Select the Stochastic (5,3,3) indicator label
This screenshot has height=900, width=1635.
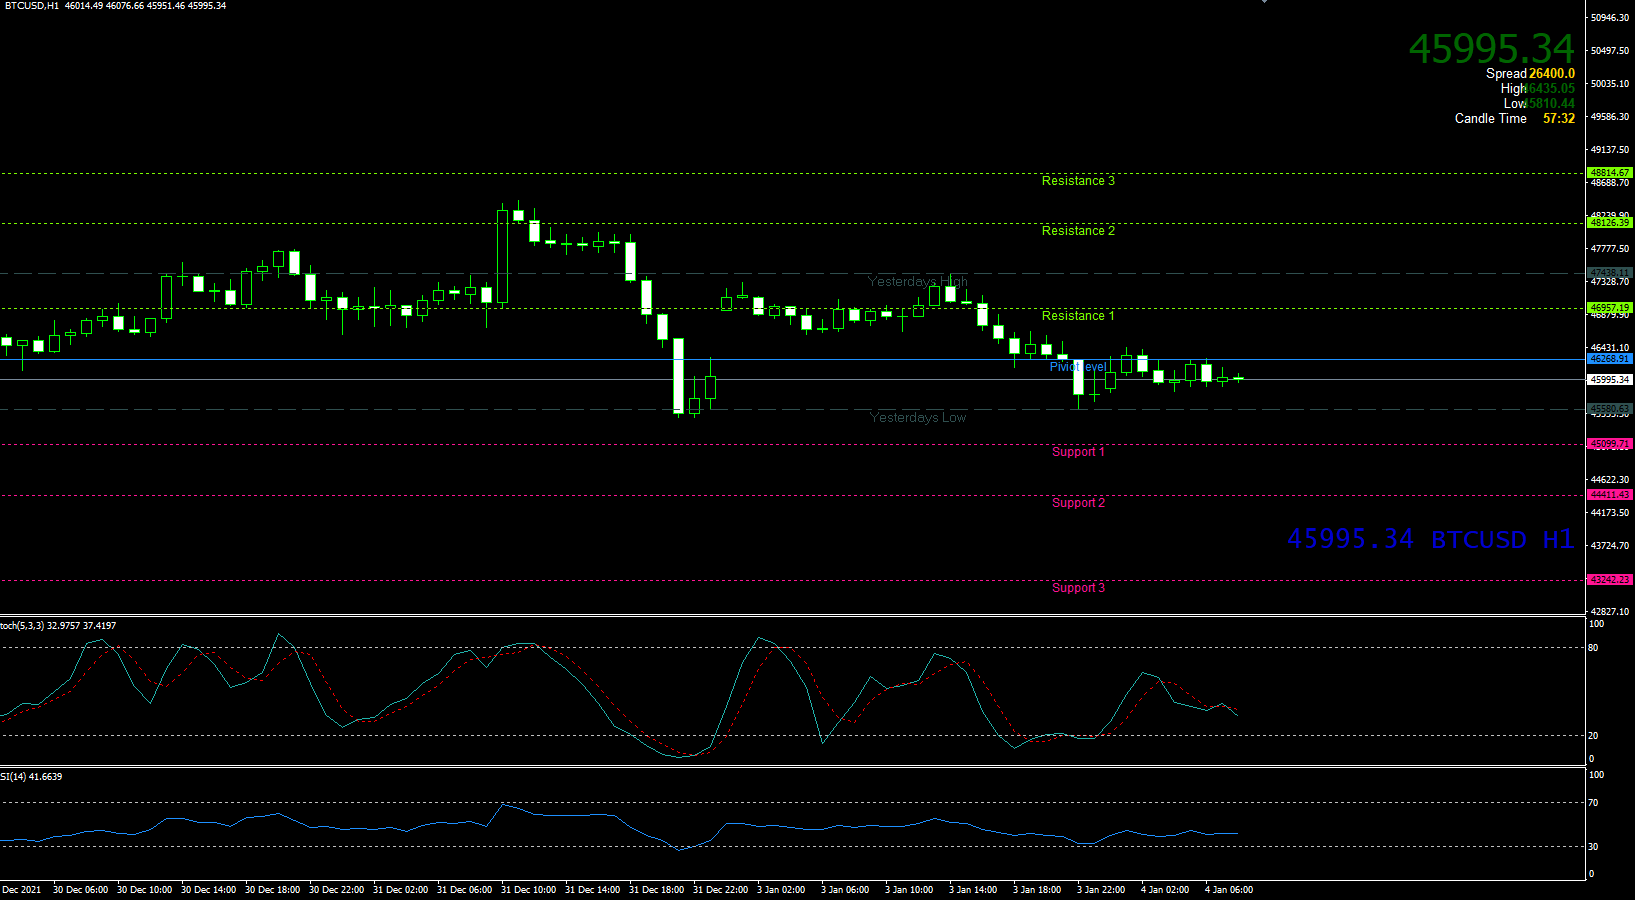pos(58,626)
